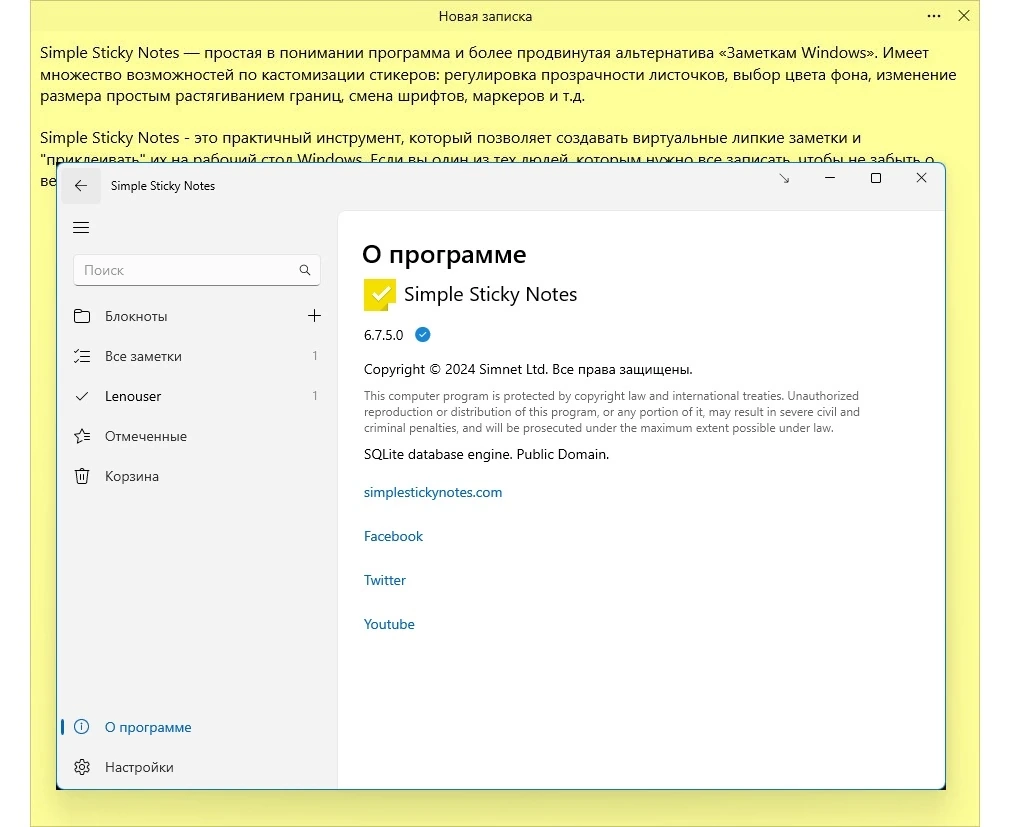The image size is (1010, 827).
Task: Click the Simple Sticky Notes logo
Action: pos(379,294)
